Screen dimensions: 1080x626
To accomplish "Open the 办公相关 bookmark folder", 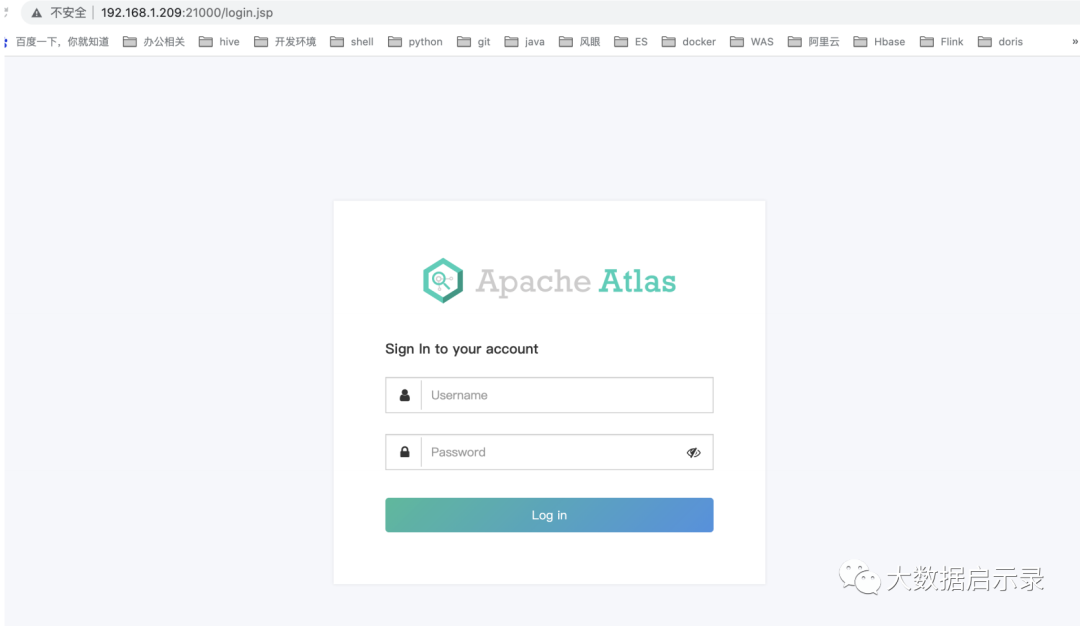I will click(x=154, y=42).
